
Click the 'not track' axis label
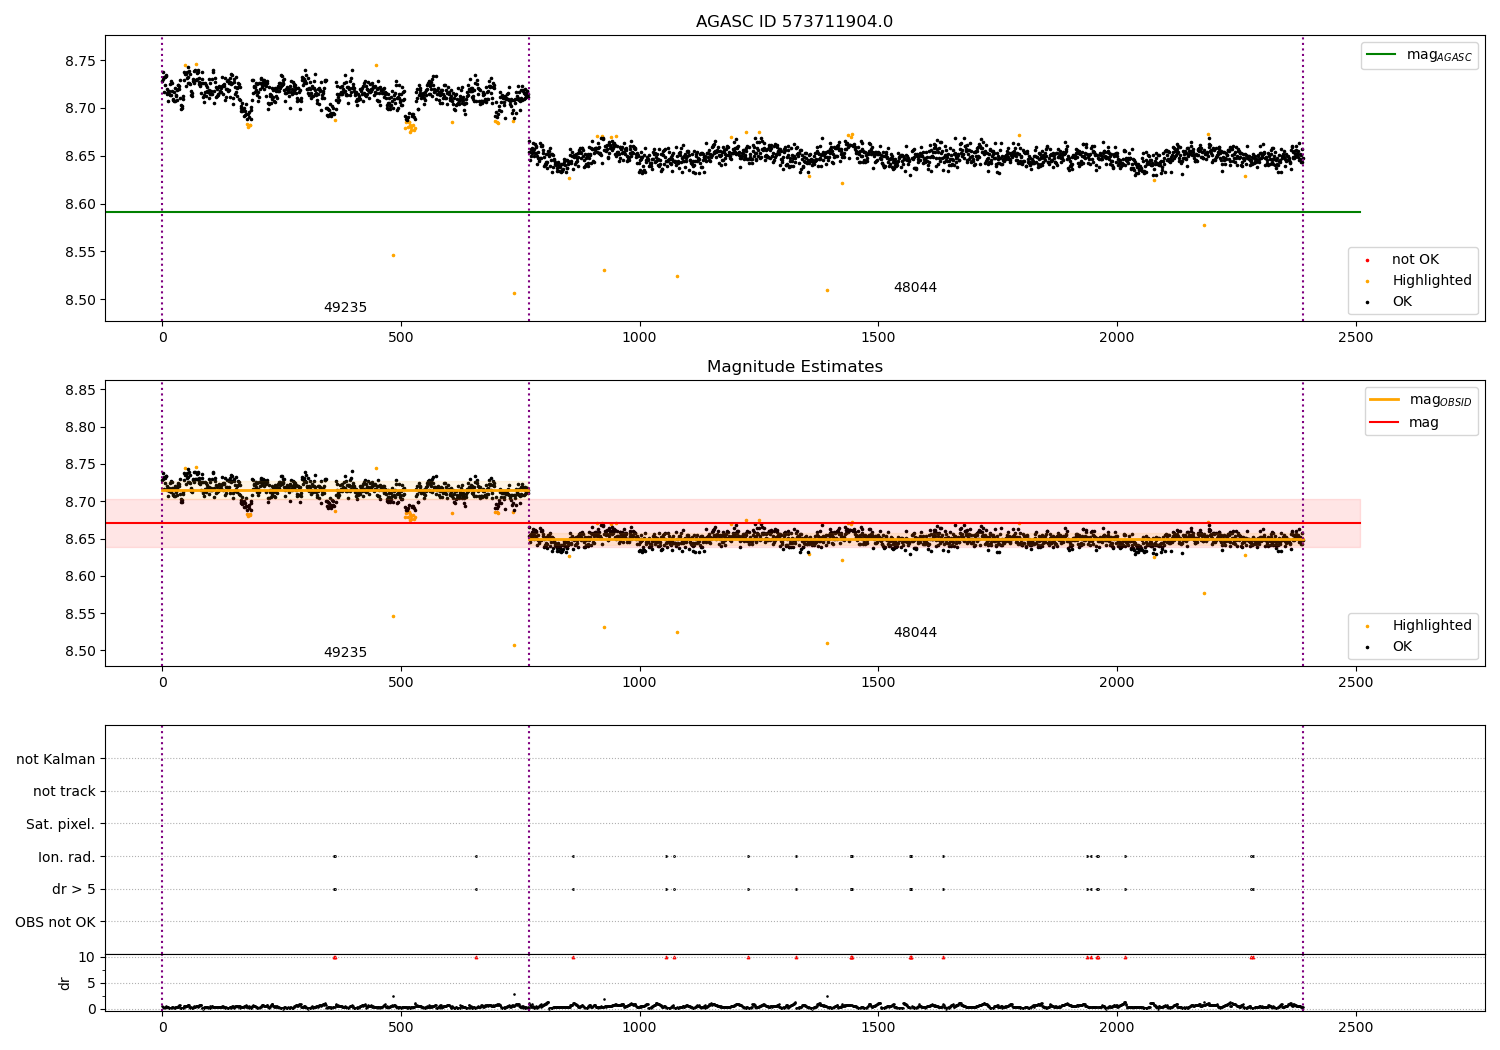coord(64,791)
